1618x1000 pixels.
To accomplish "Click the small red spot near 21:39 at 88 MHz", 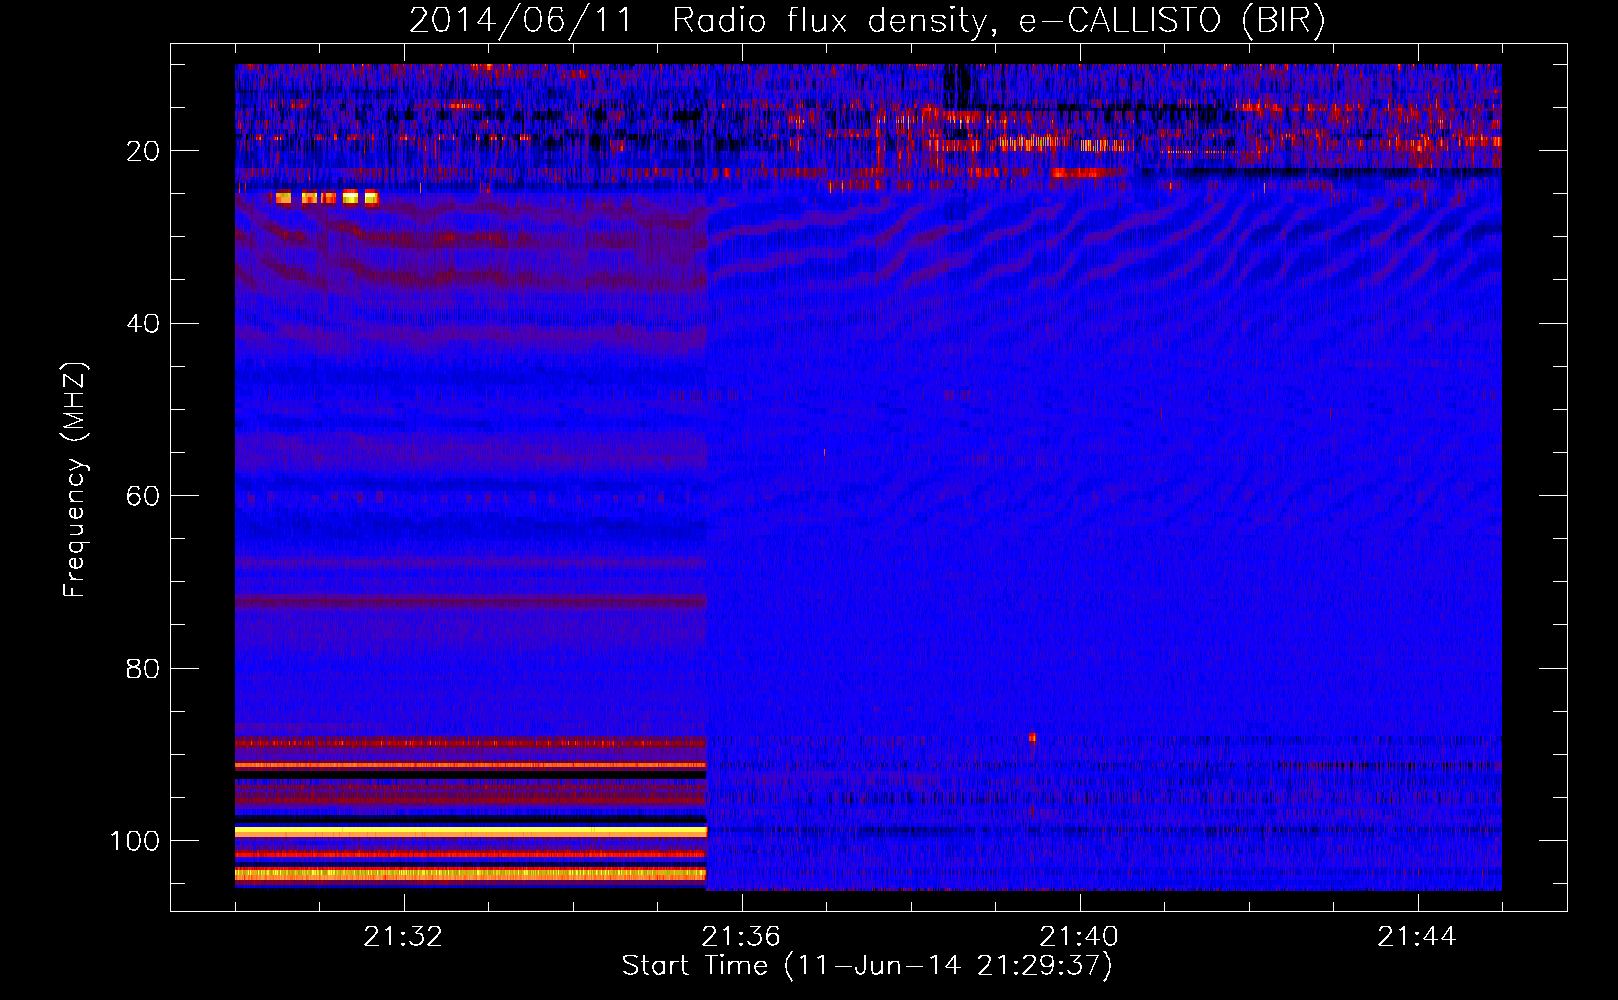I will pos(1033,739).
